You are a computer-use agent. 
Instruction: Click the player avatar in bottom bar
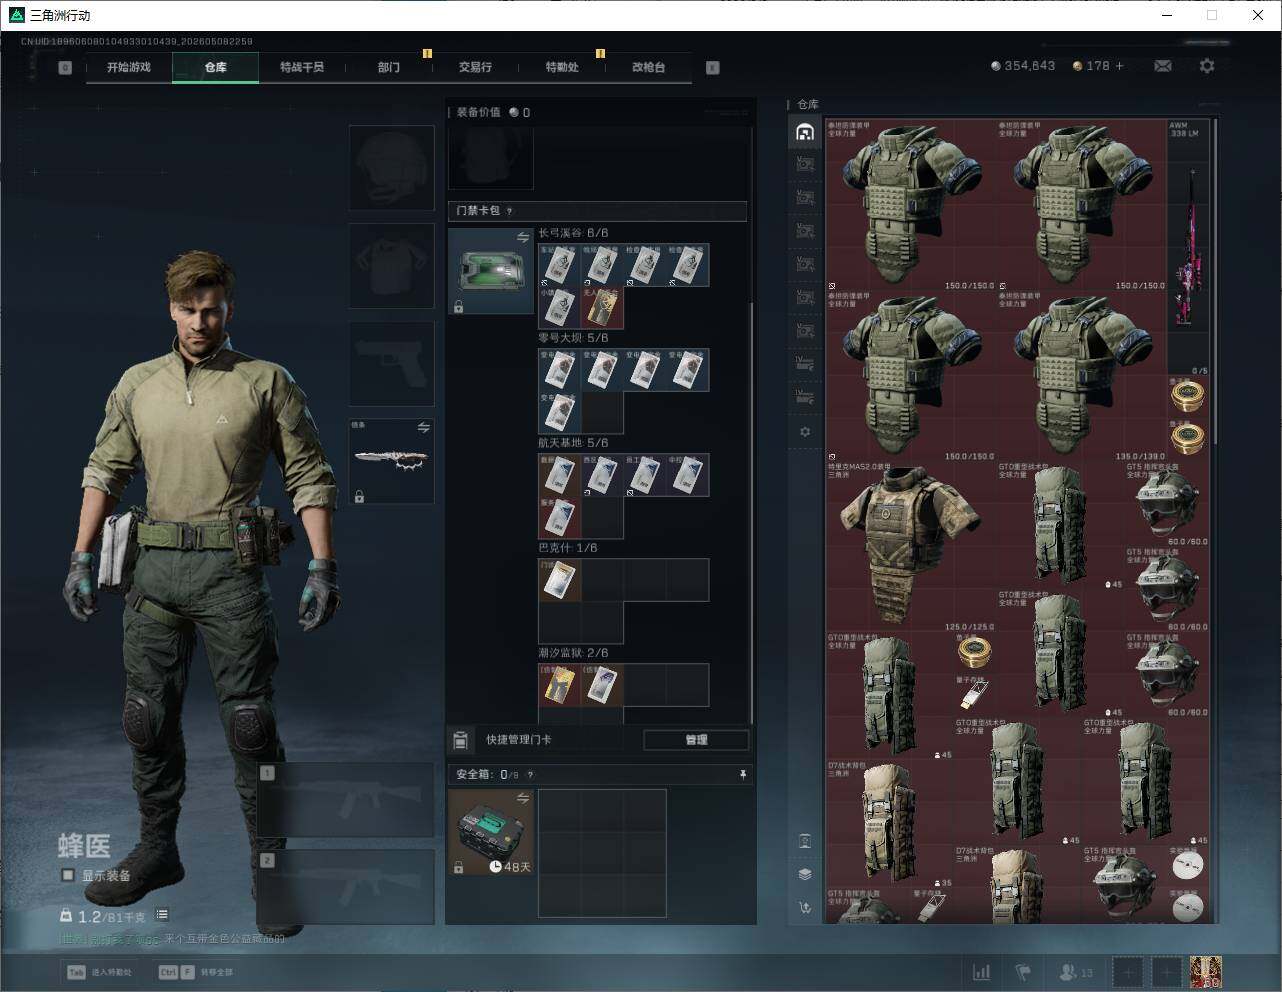[1206, 971]
